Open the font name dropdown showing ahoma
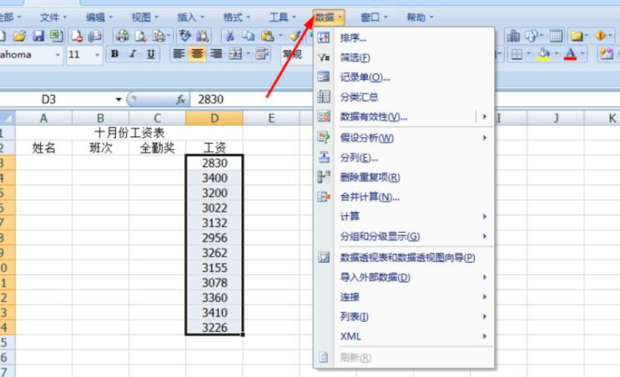 point(58,55)
